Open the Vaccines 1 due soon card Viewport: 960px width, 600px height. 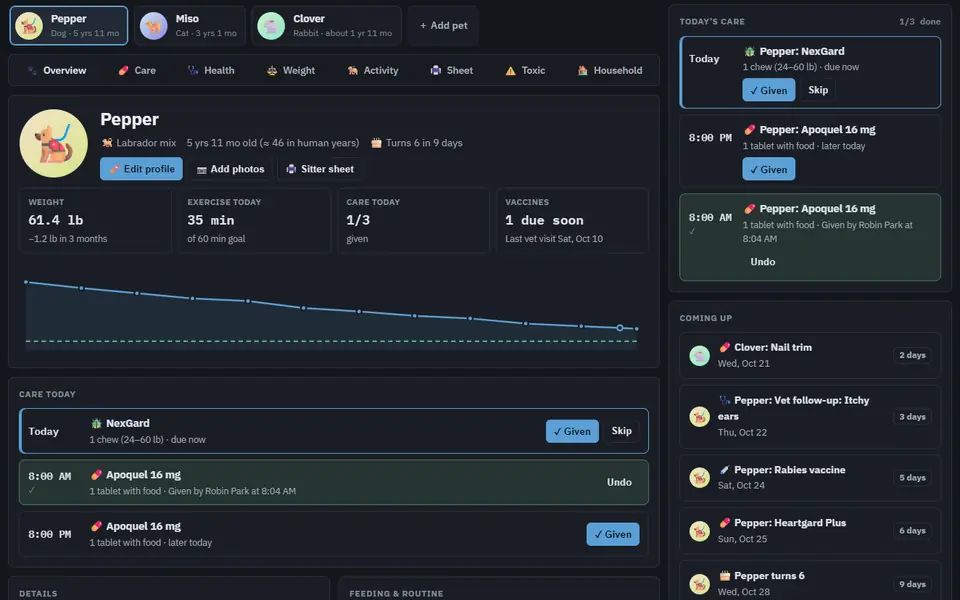coord(572,220)
